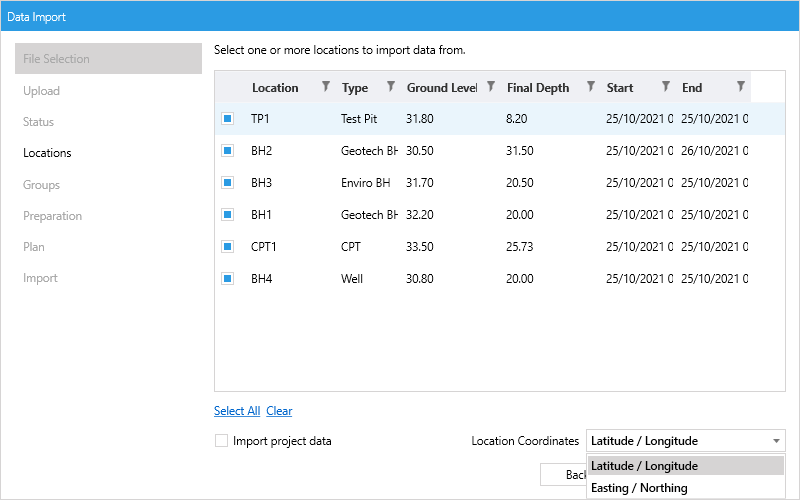Image resolution: width=800 pixels, height=500 pixels.
Task: Open the End column filter icon
Action: pyautogui.click(x=740, y=87)
